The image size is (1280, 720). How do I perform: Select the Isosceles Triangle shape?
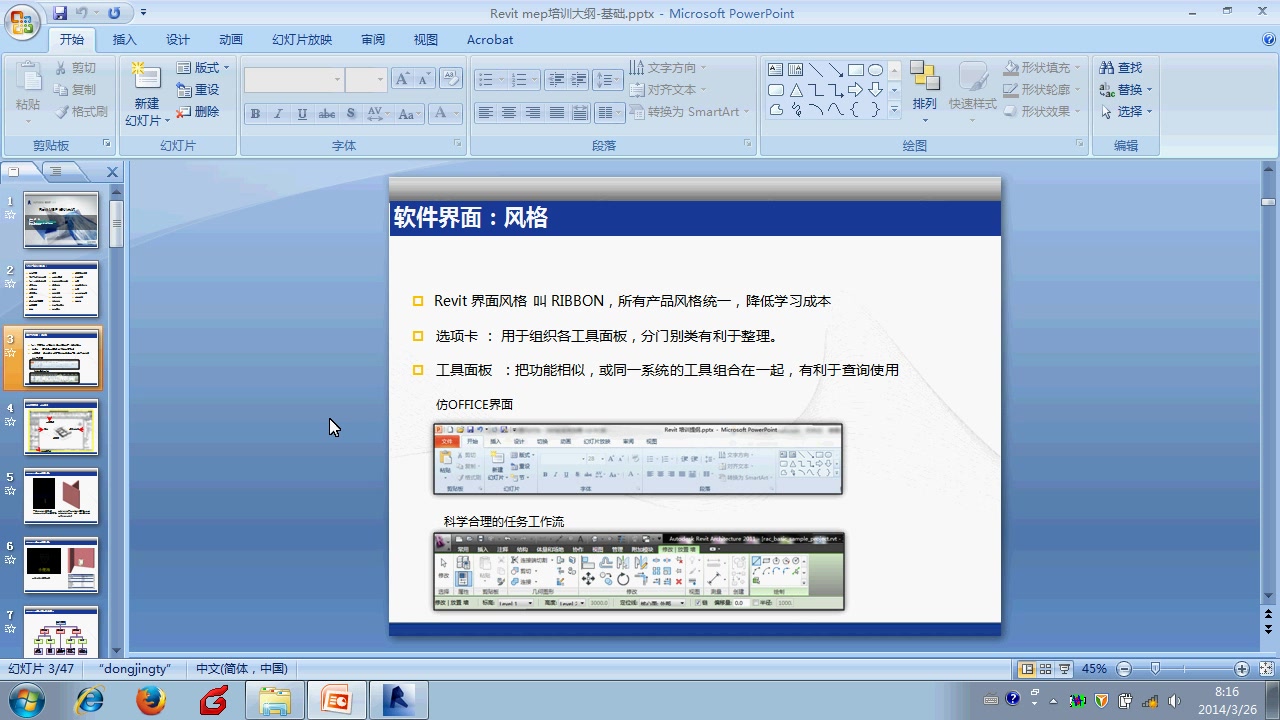tap(796, 90)
